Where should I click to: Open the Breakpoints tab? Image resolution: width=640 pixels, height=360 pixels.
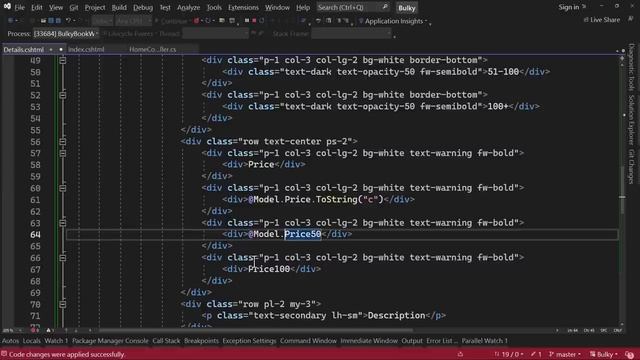pos(201,341)
